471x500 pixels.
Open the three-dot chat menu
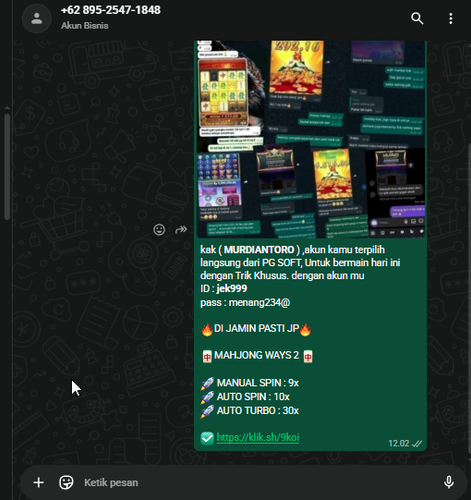(x=451, y=19)
